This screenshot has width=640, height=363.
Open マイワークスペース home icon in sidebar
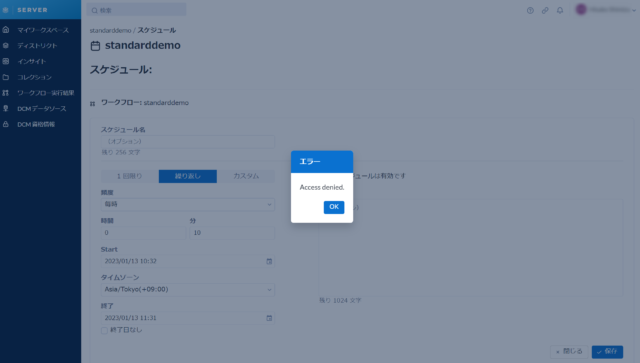coord(6,30)
